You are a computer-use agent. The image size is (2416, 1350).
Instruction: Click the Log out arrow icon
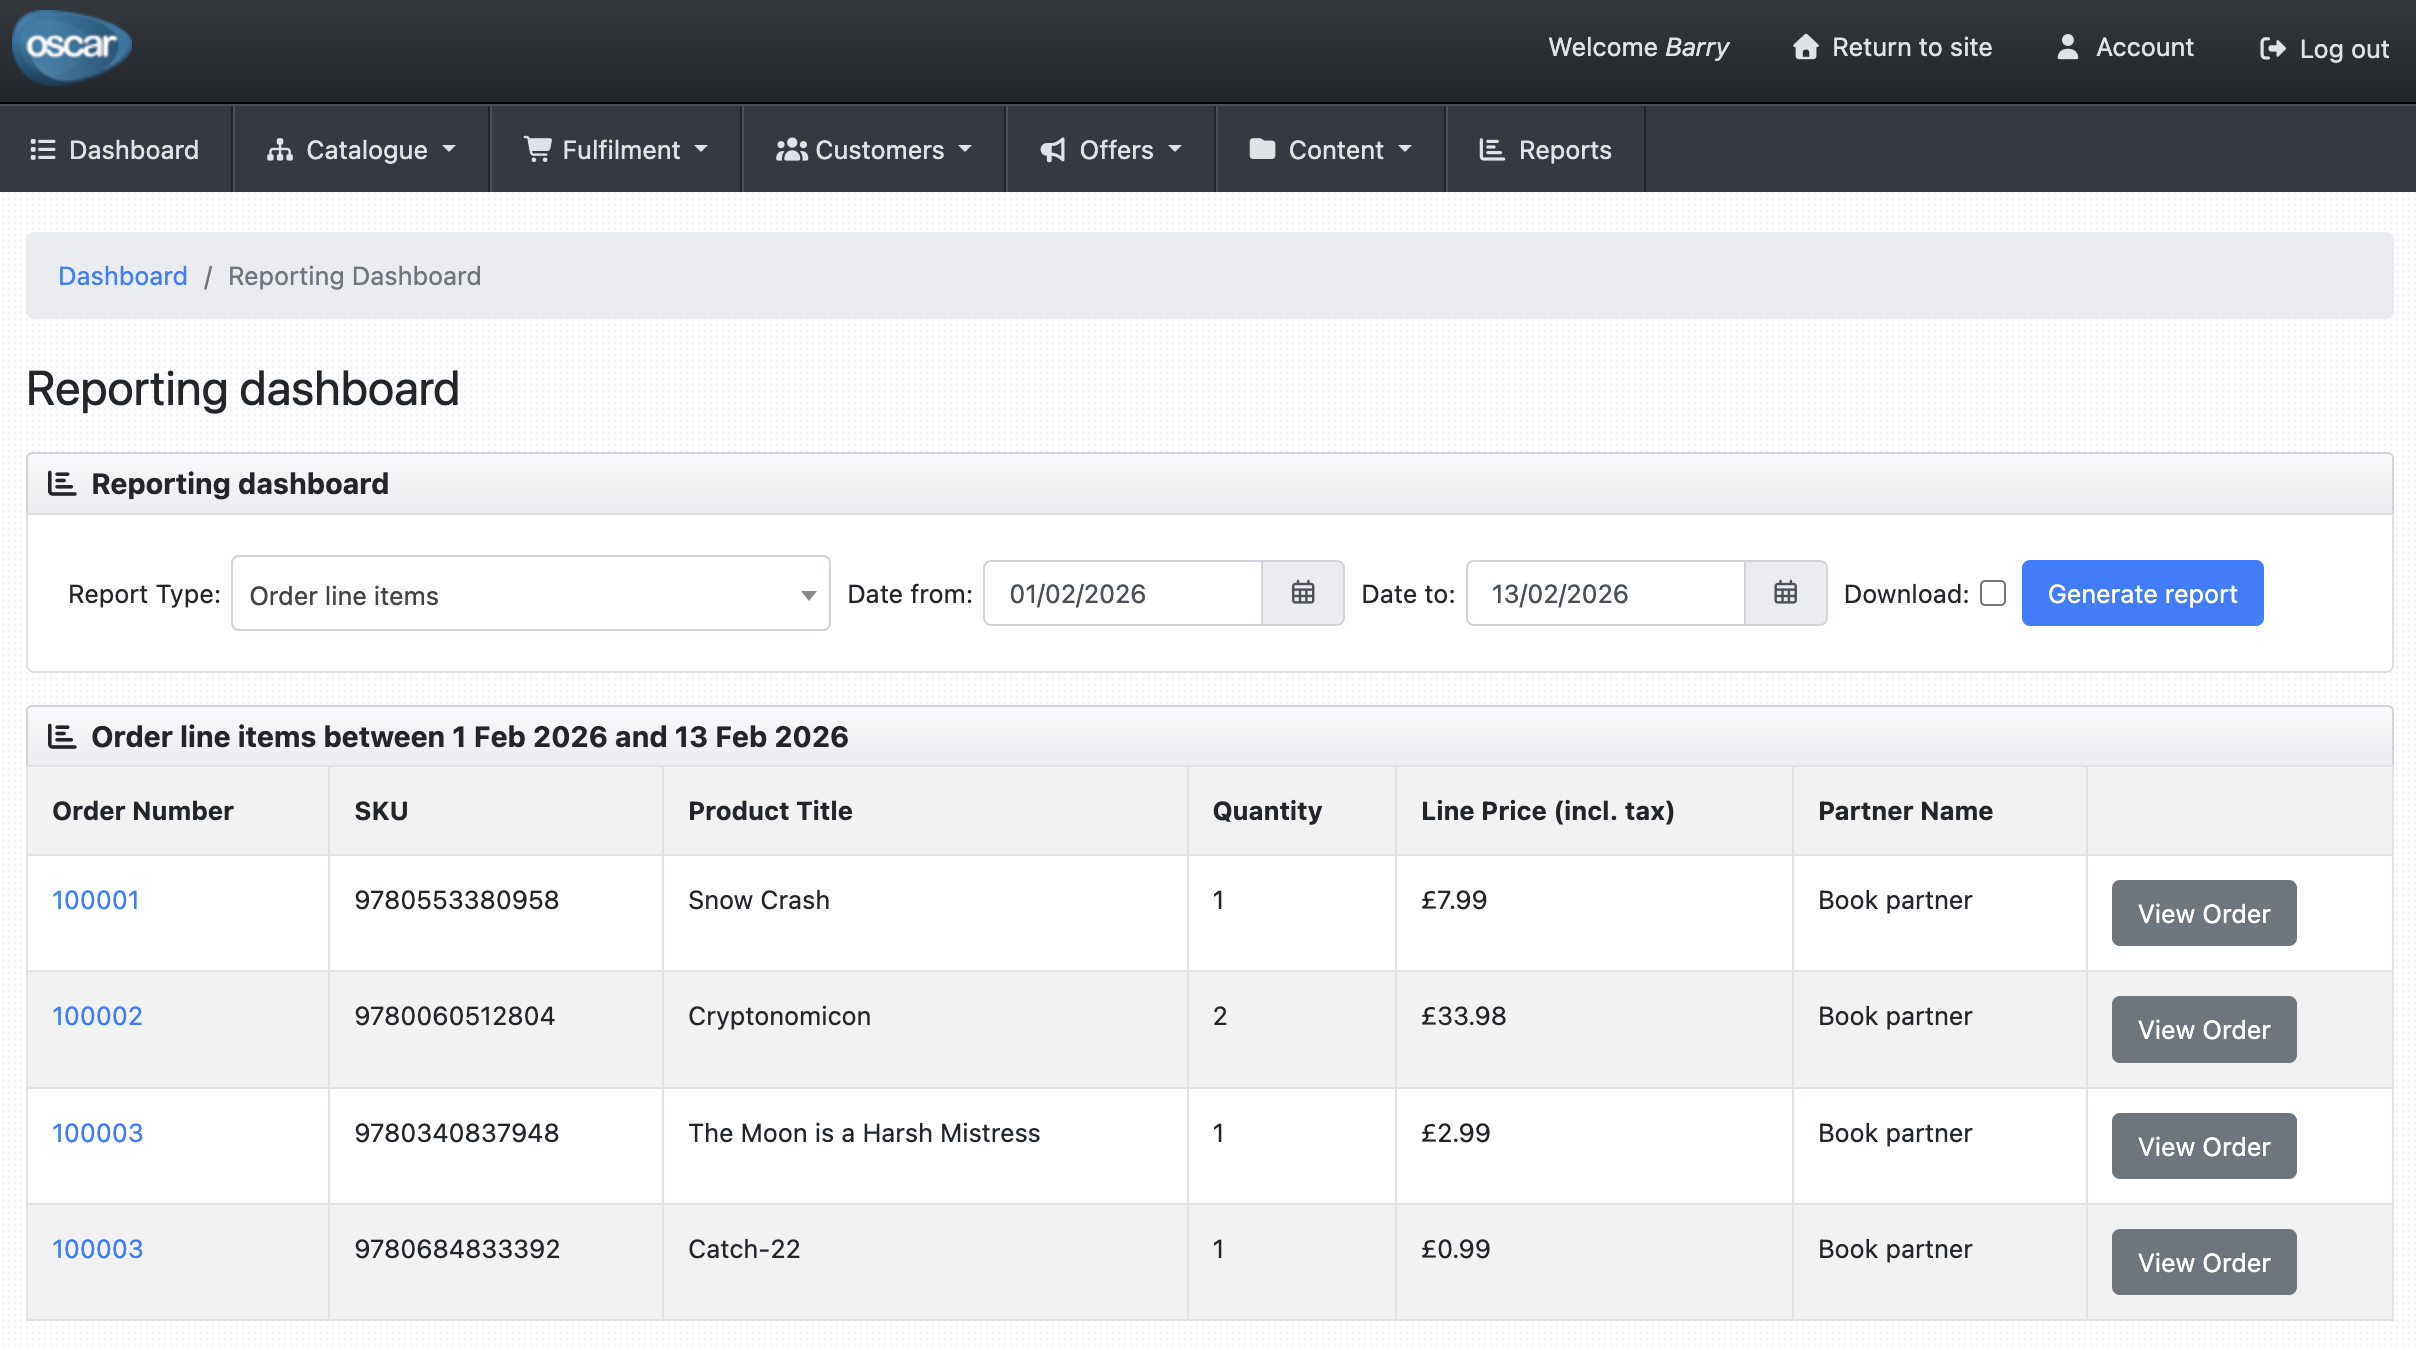click(x=2272, y=49)
